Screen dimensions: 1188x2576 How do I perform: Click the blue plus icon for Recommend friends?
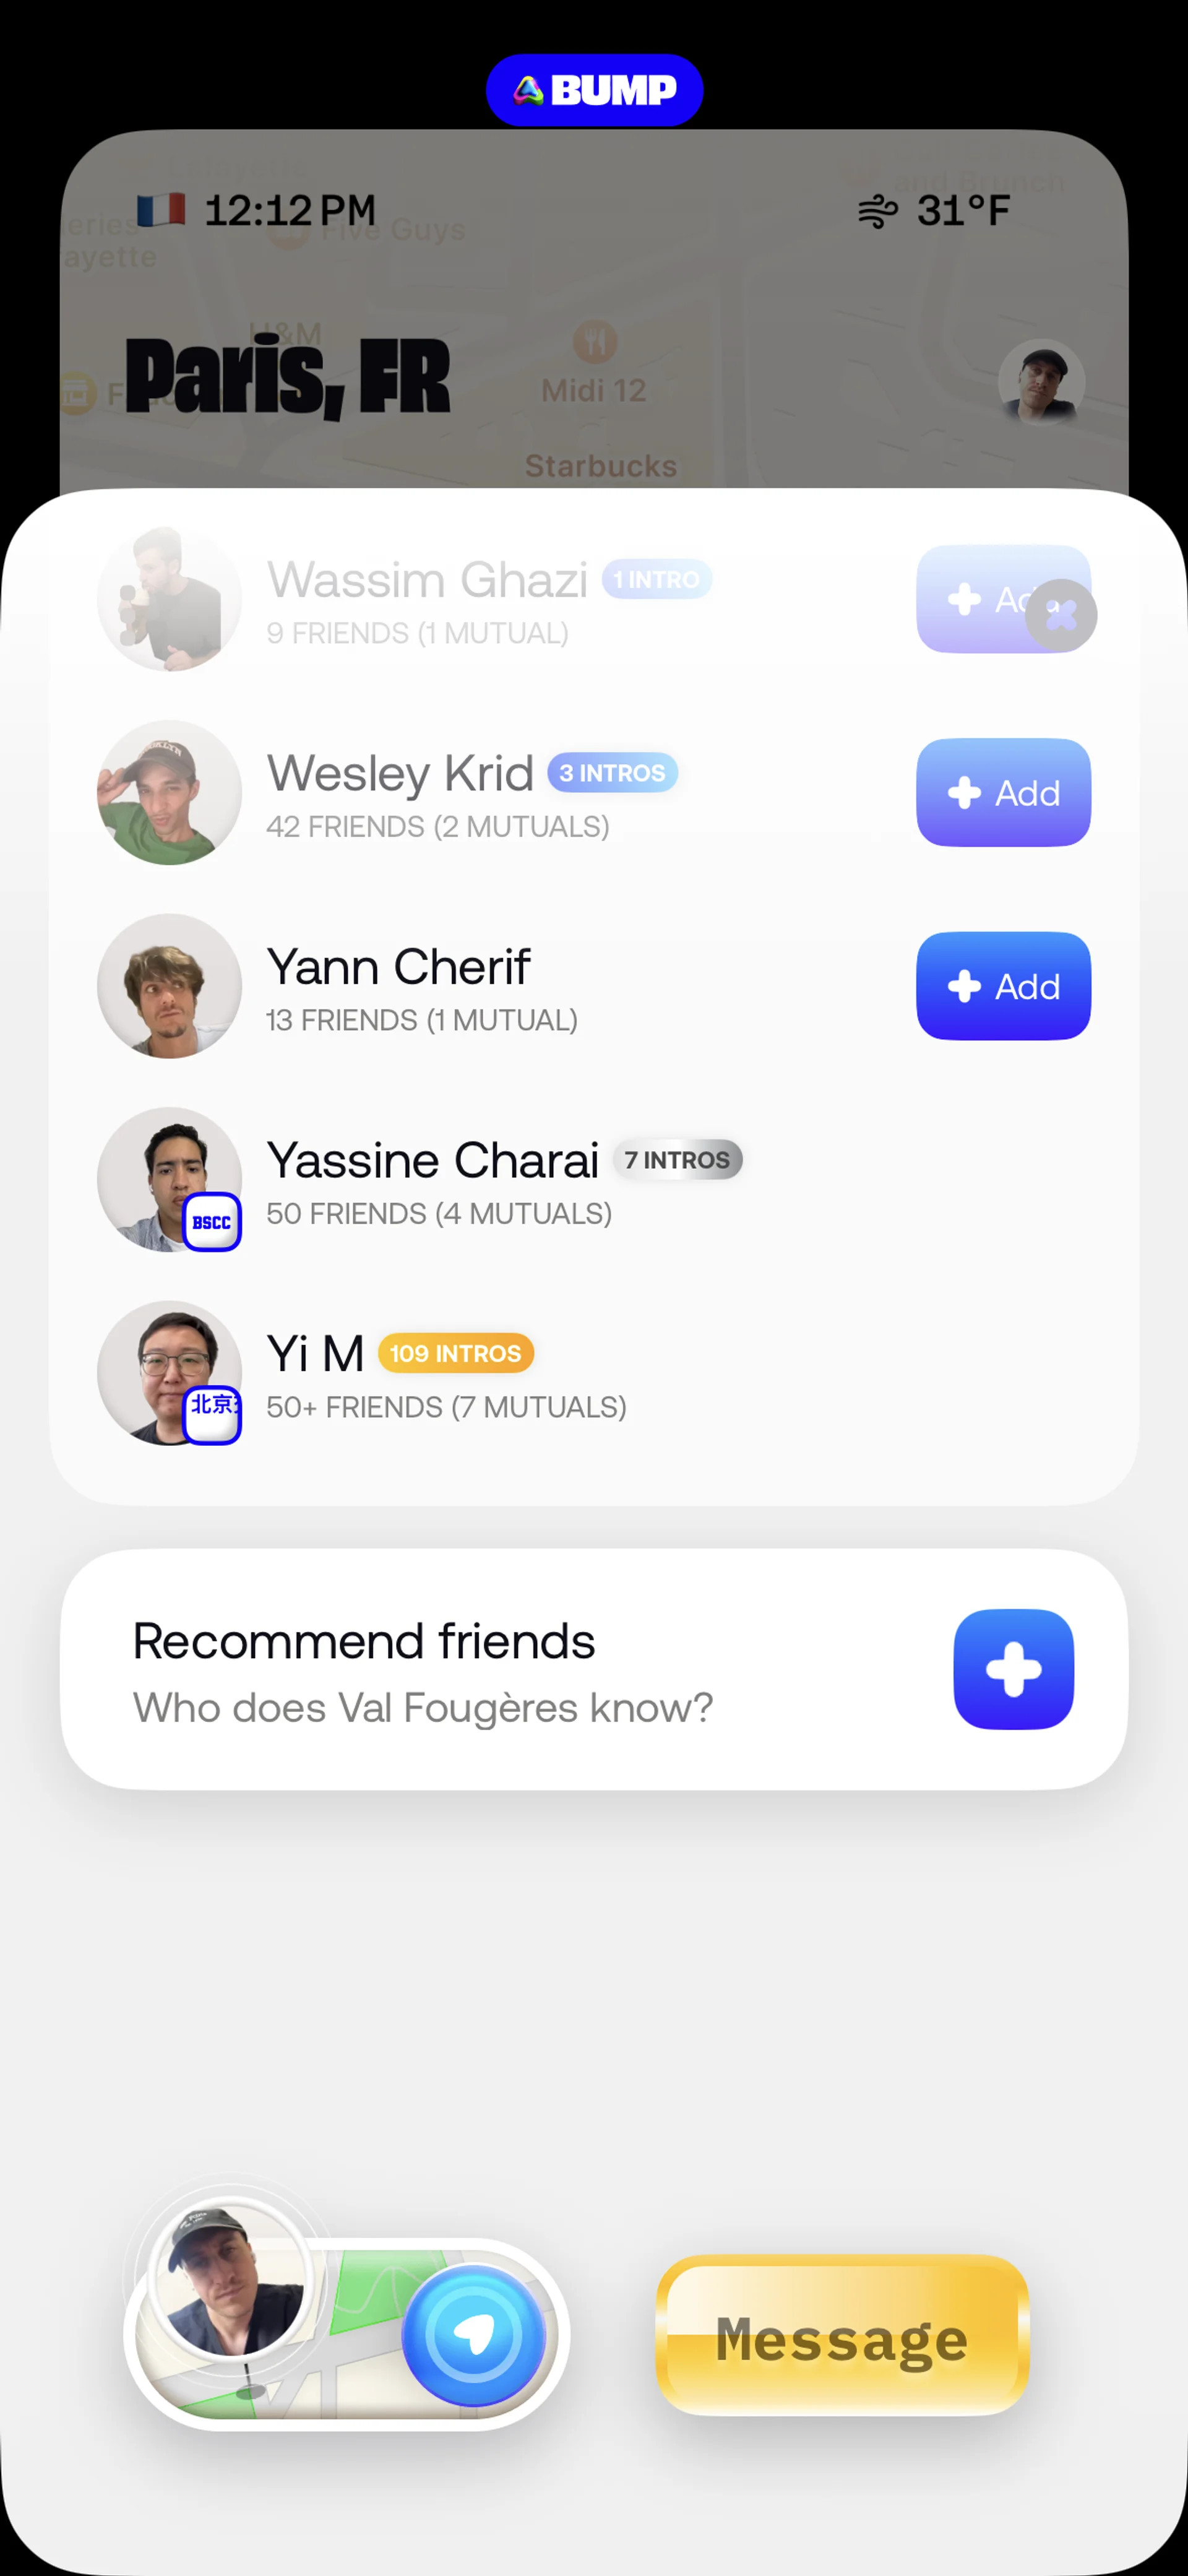[1013, 1668]
